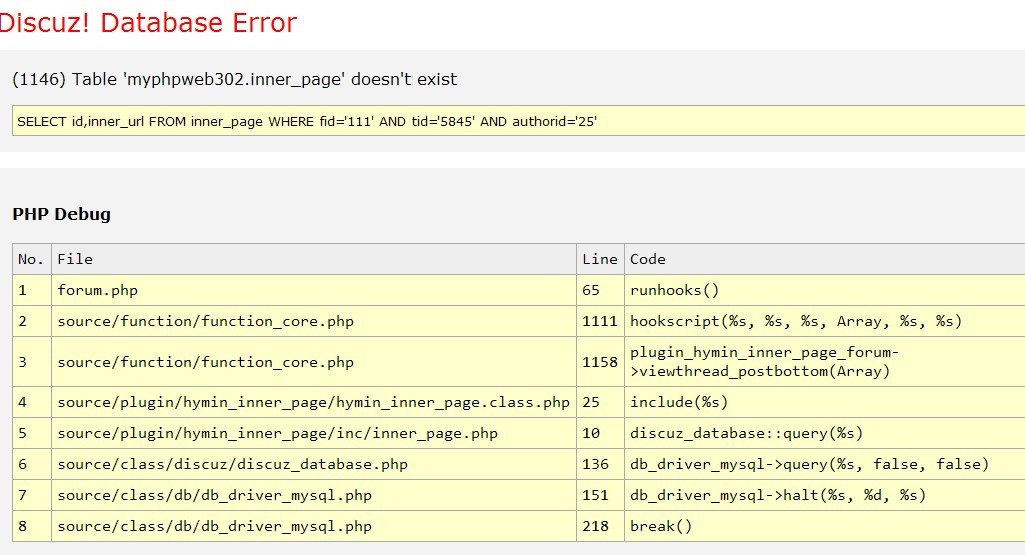Click line number 1111 cell

600,321
